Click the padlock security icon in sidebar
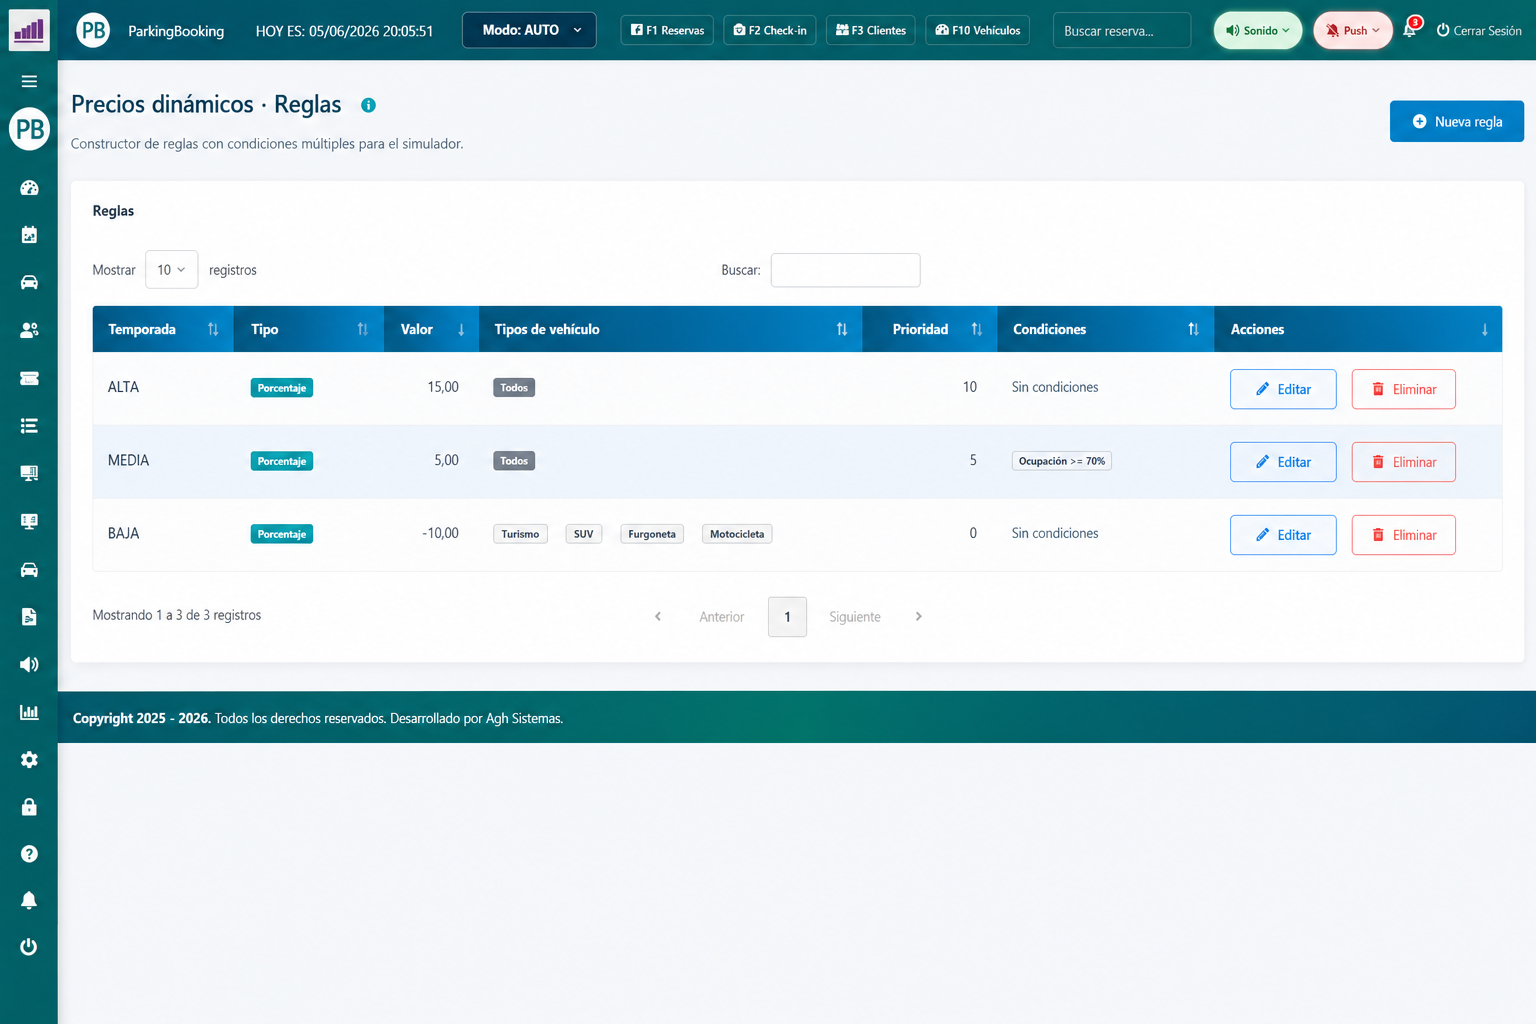 pos(29,807)
